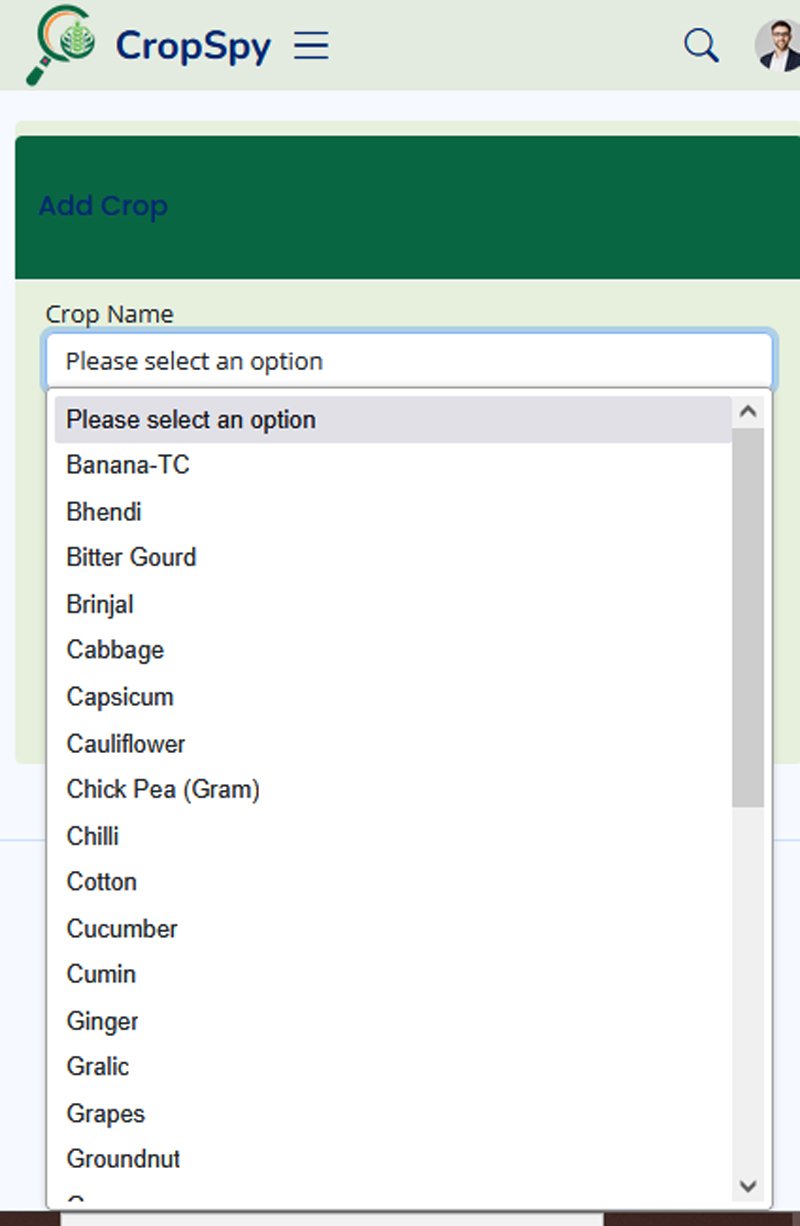The width and height of the screenshot is (800, 1226).
Task: Select 'Please select an option' list entry
Action: click(x=392, y=420)
